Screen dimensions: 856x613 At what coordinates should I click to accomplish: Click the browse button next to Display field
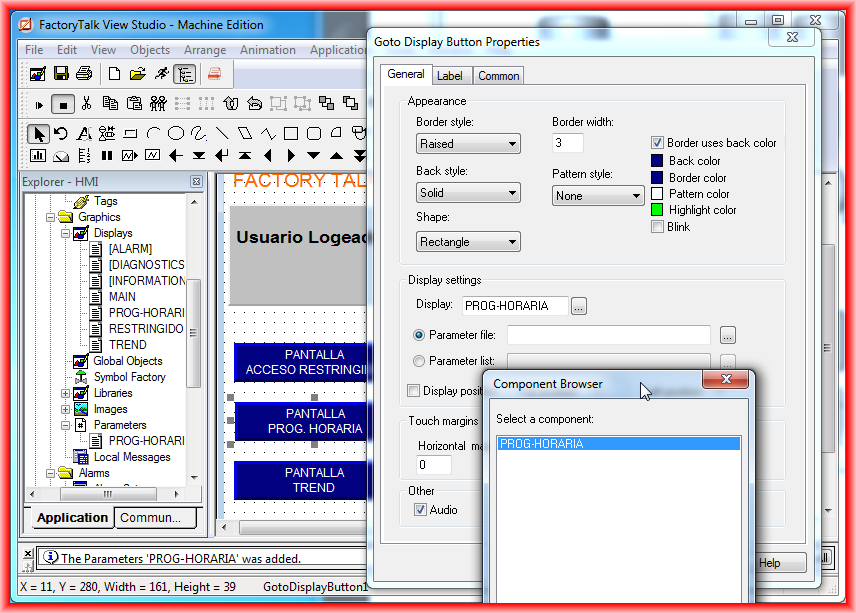point(579,306)
